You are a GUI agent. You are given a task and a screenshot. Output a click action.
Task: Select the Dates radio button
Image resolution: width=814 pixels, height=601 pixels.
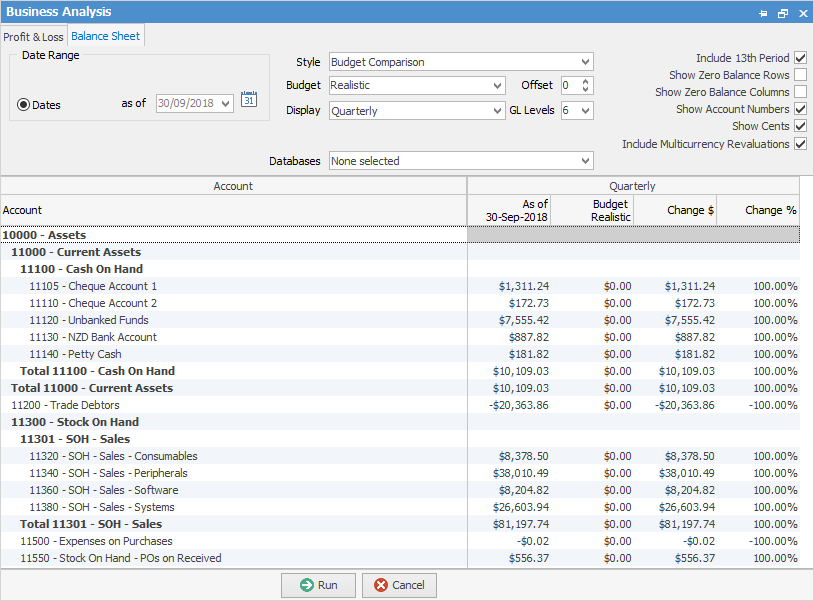24,105
